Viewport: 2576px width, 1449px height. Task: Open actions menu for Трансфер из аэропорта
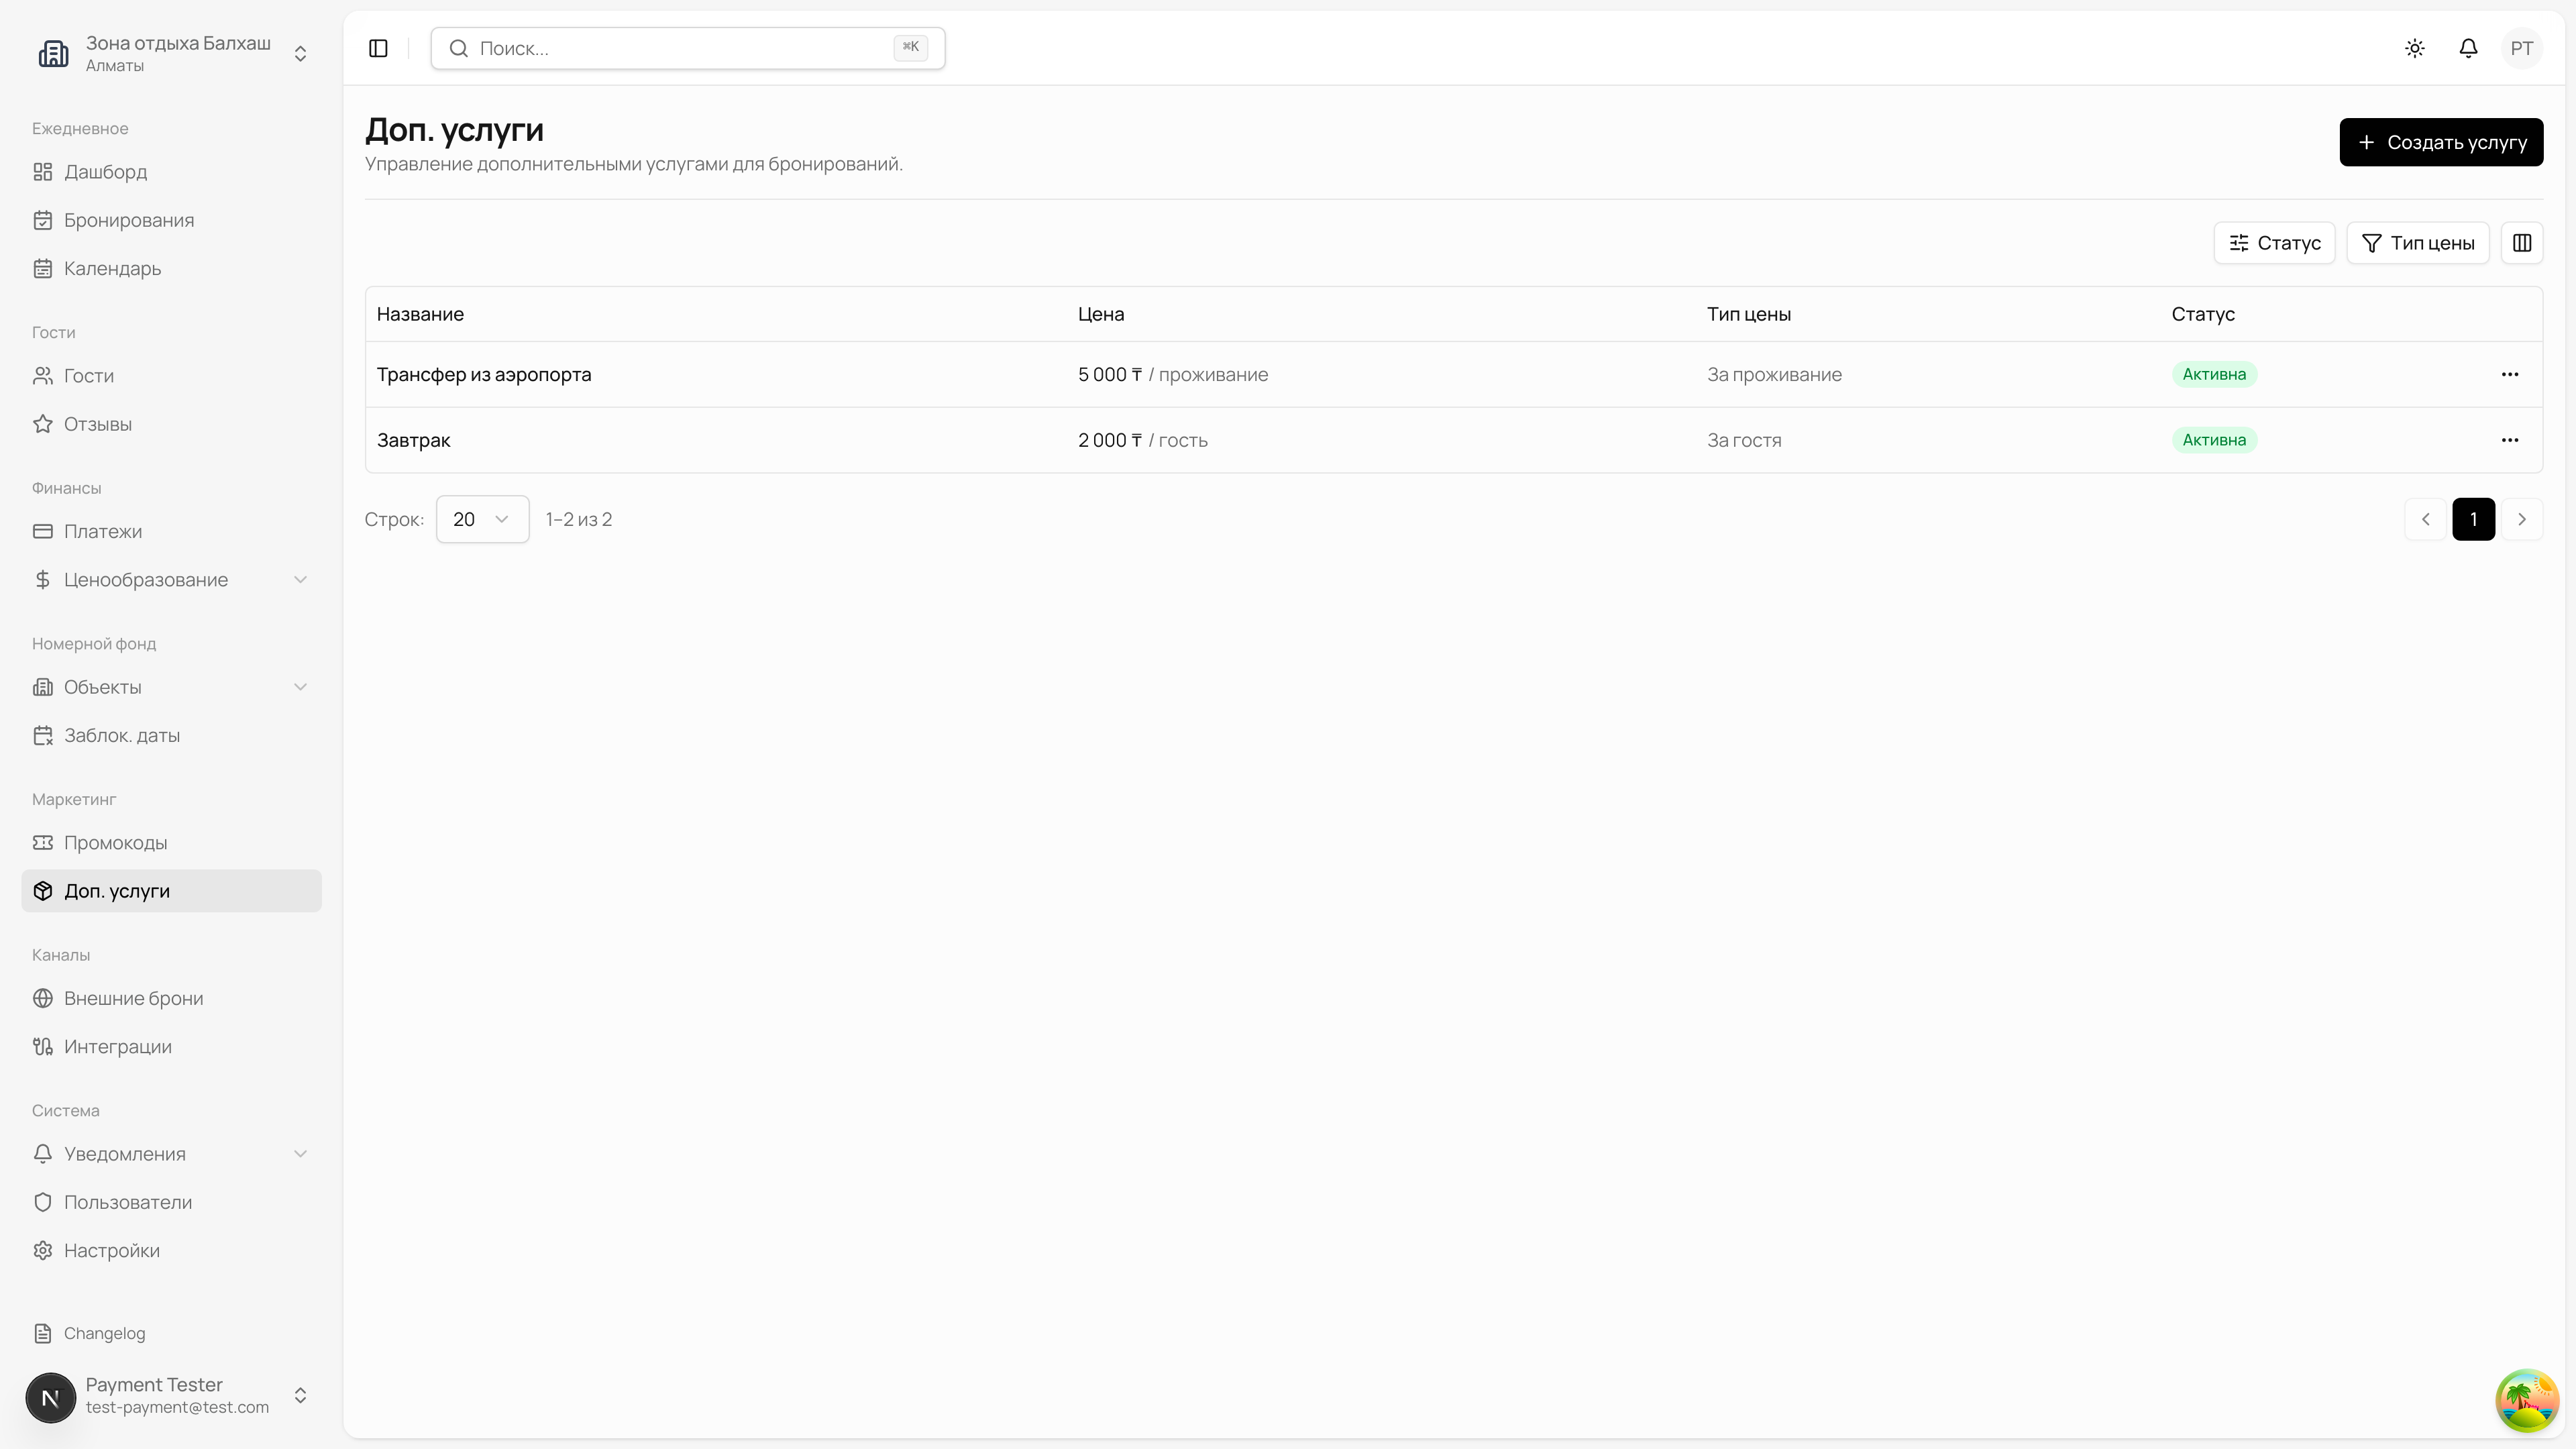2509,374
